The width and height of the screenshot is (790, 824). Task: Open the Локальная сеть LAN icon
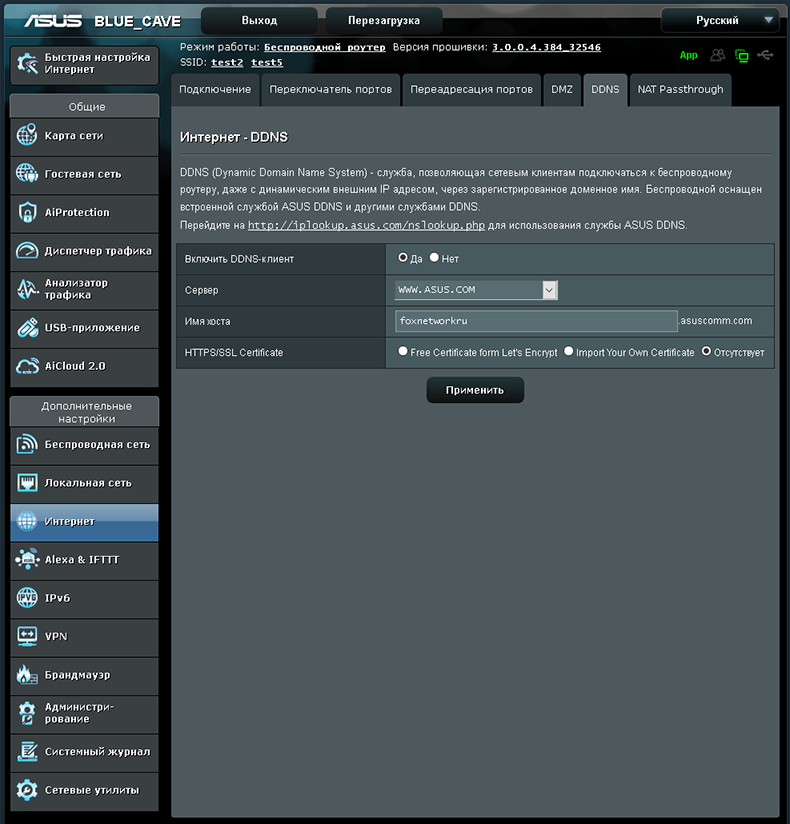coord(27,482)
